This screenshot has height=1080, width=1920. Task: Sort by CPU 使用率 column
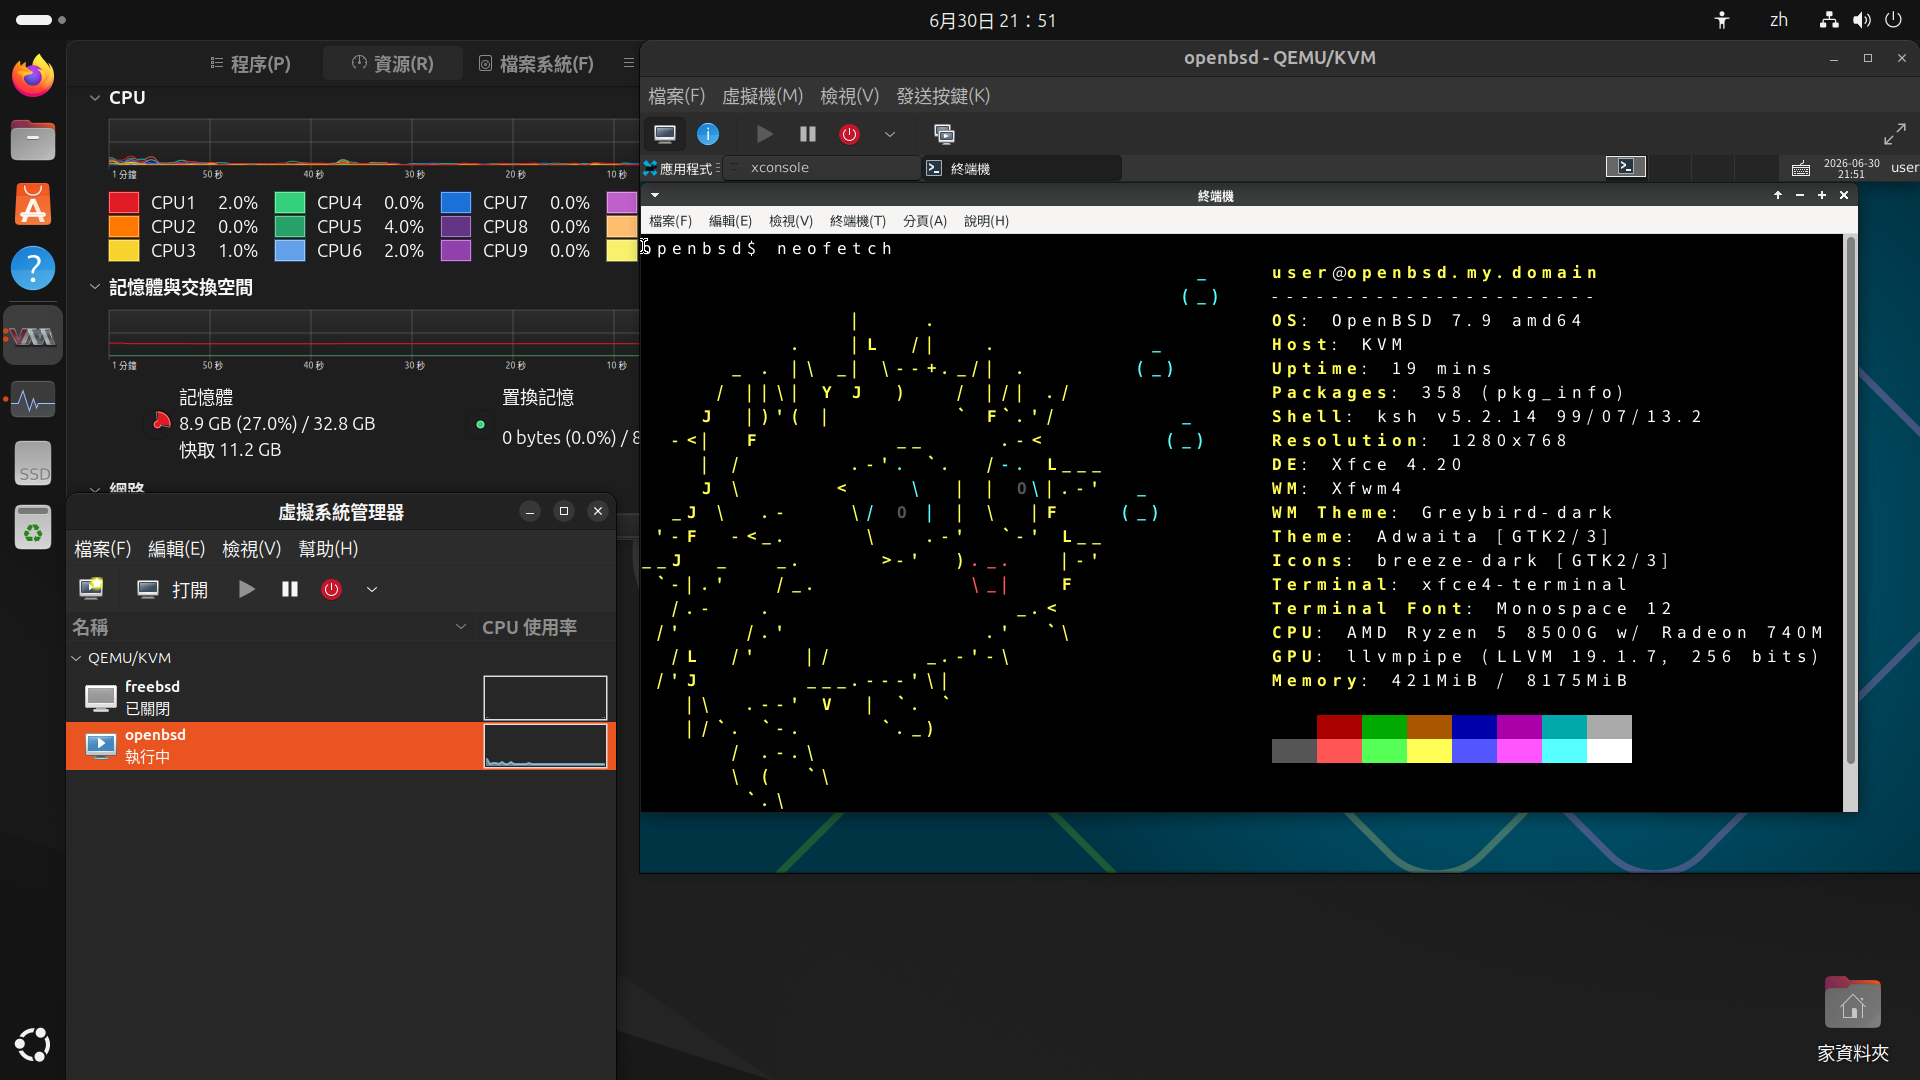545,627
